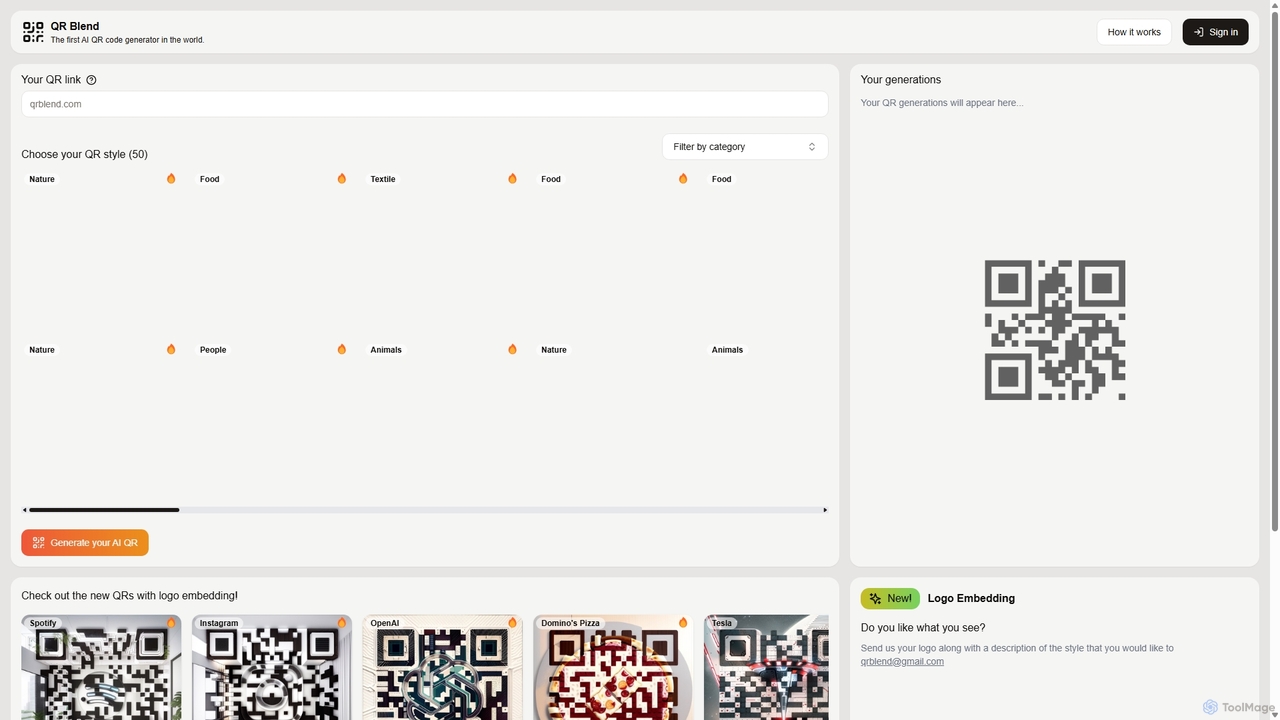The height and width of the screenshot is (720, 1280).
Task: Select the Domino's Pizza QR thumbnail
Action: [x=613, y=667]
